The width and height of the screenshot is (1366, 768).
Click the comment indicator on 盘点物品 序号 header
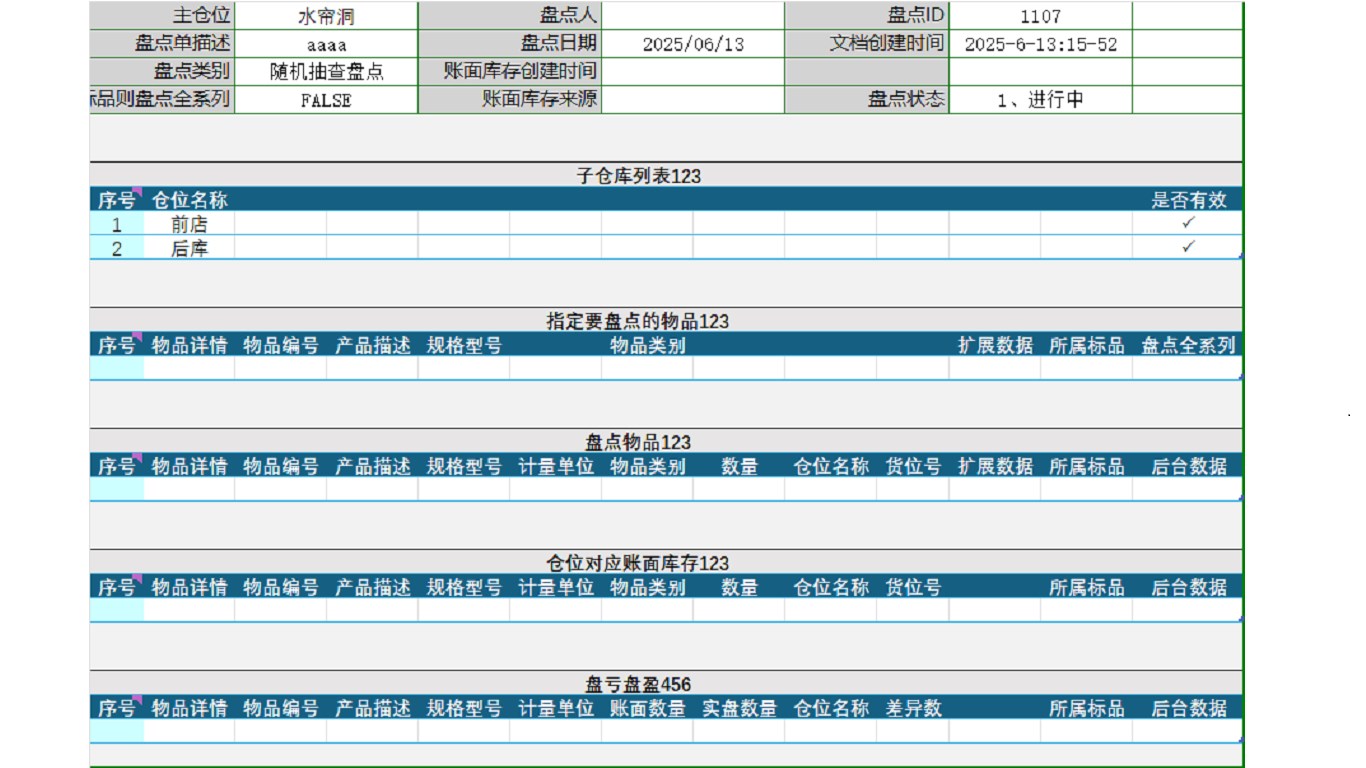tap(136, 456)
